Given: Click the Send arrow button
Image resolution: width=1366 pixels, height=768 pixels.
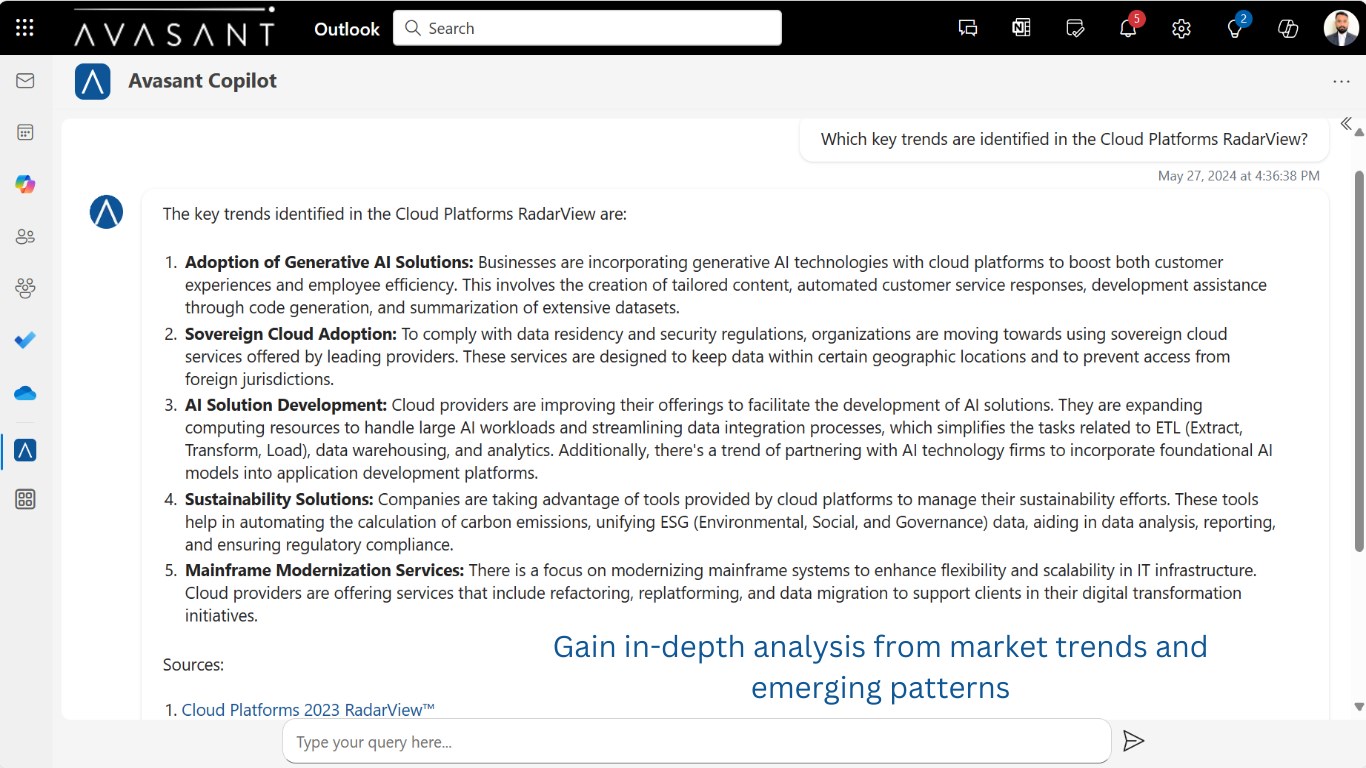Looking at the screenshot, I should pyautogui.click(x=1133, y=741).
